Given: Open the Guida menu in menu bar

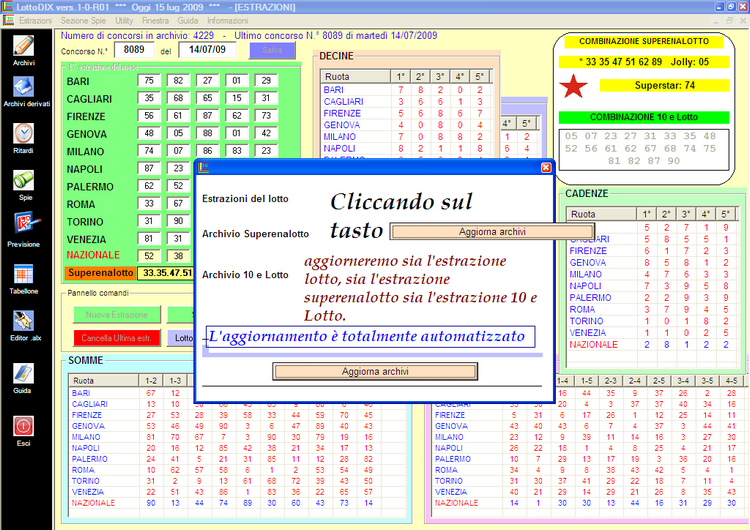Looking at the screenshot, I should pyautogui.click(x=188, y=21).
